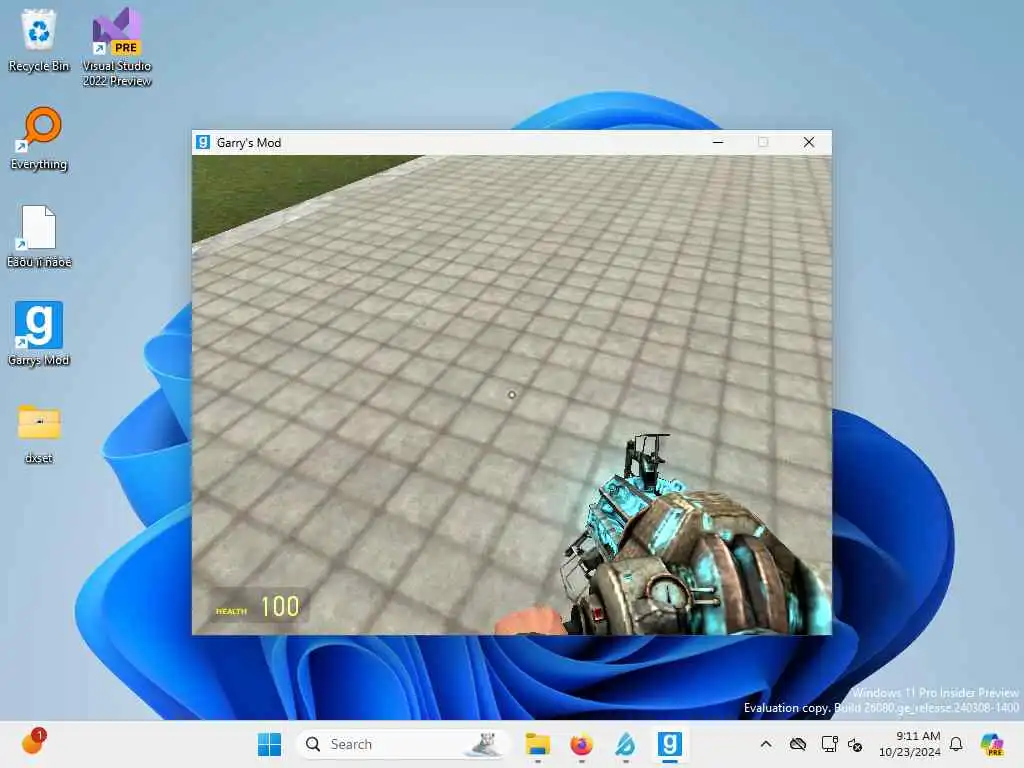Open the Recycle Bin desktop icon
1024x768 pixels.
click(x=39, y=40)
